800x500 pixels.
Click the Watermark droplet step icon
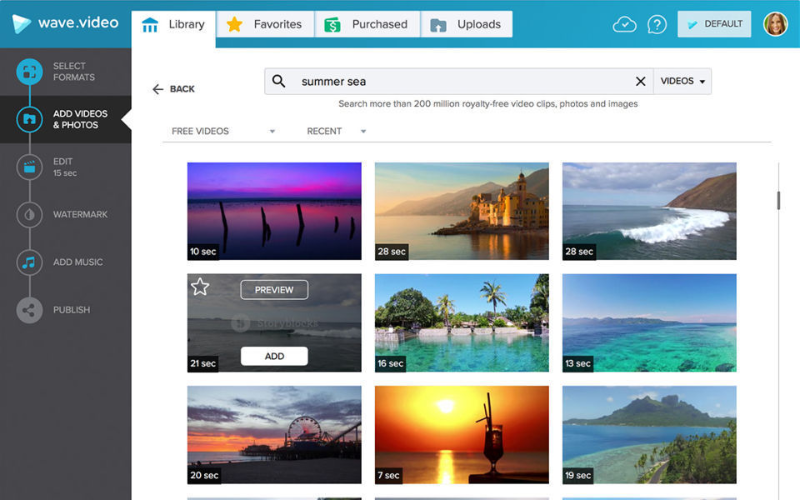30,215
